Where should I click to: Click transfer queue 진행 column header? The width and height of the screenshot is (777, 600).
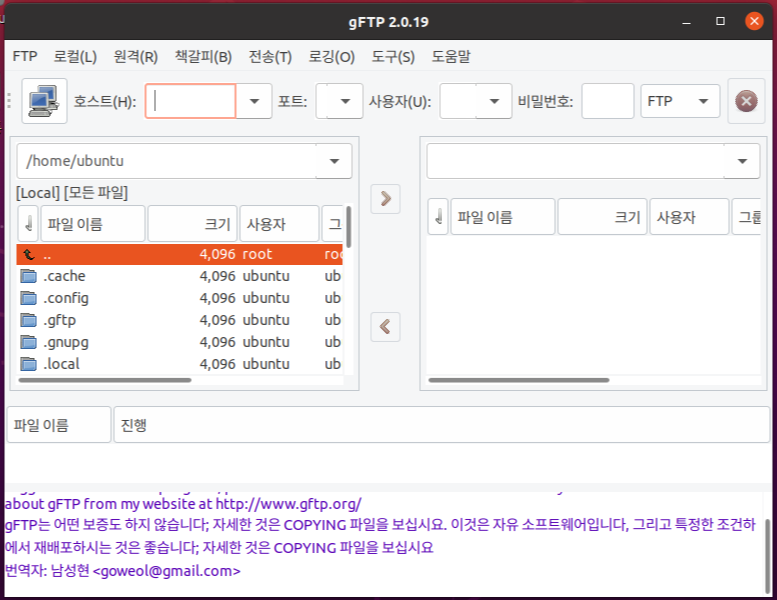pyautogui.click(x=441, y=425)
